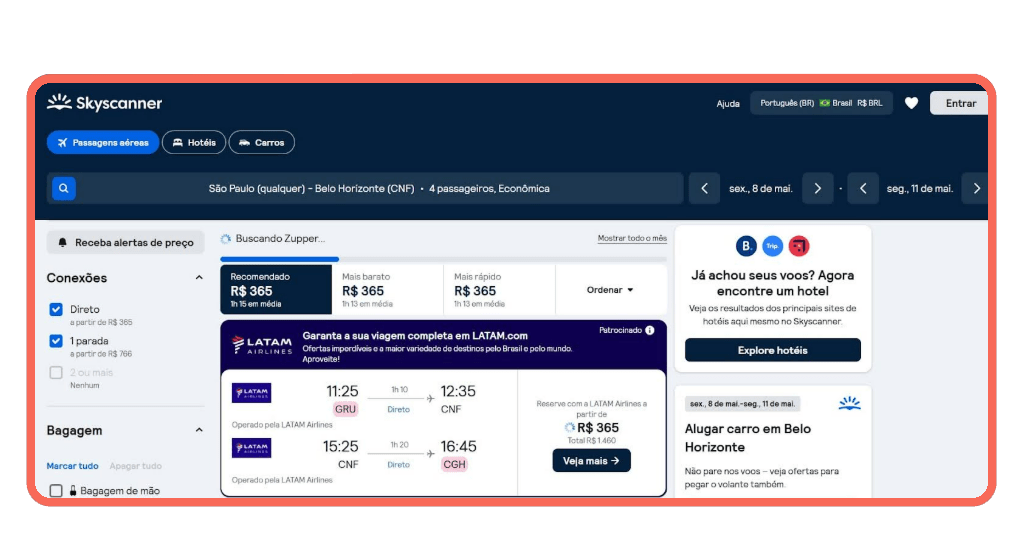This screenshot has height=536, width=1024.
Task: Click the route search field
Action: (x=378, y=188)
